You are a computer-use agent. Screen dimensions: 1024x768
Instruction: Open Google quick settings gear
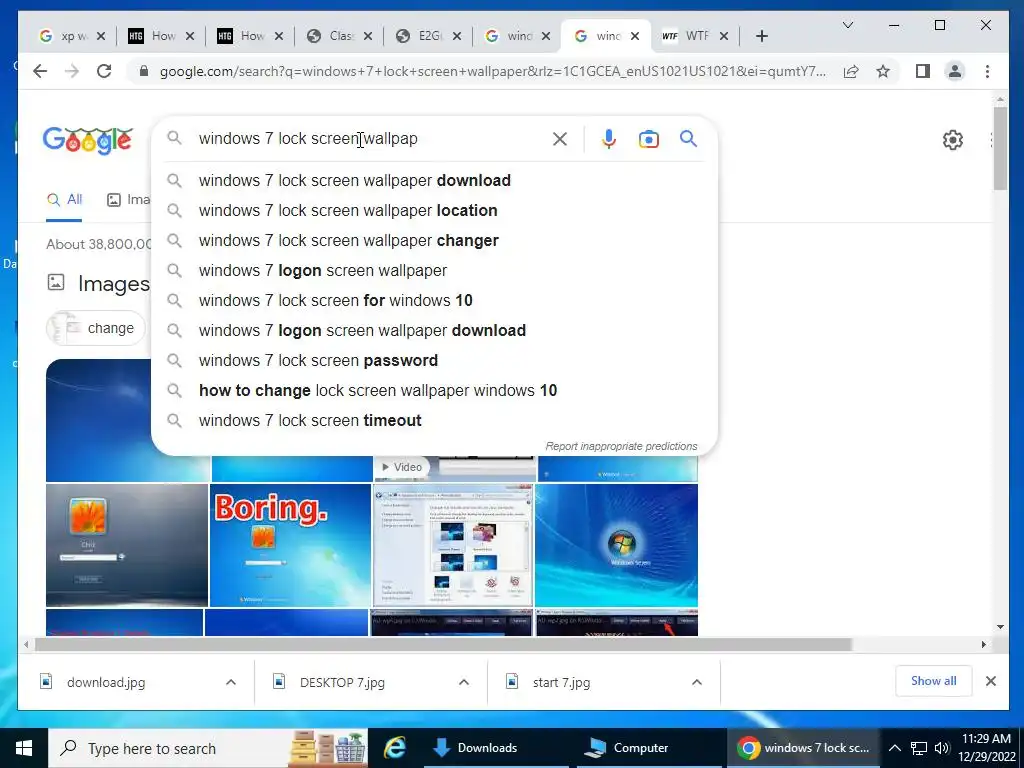coord(953,140)
